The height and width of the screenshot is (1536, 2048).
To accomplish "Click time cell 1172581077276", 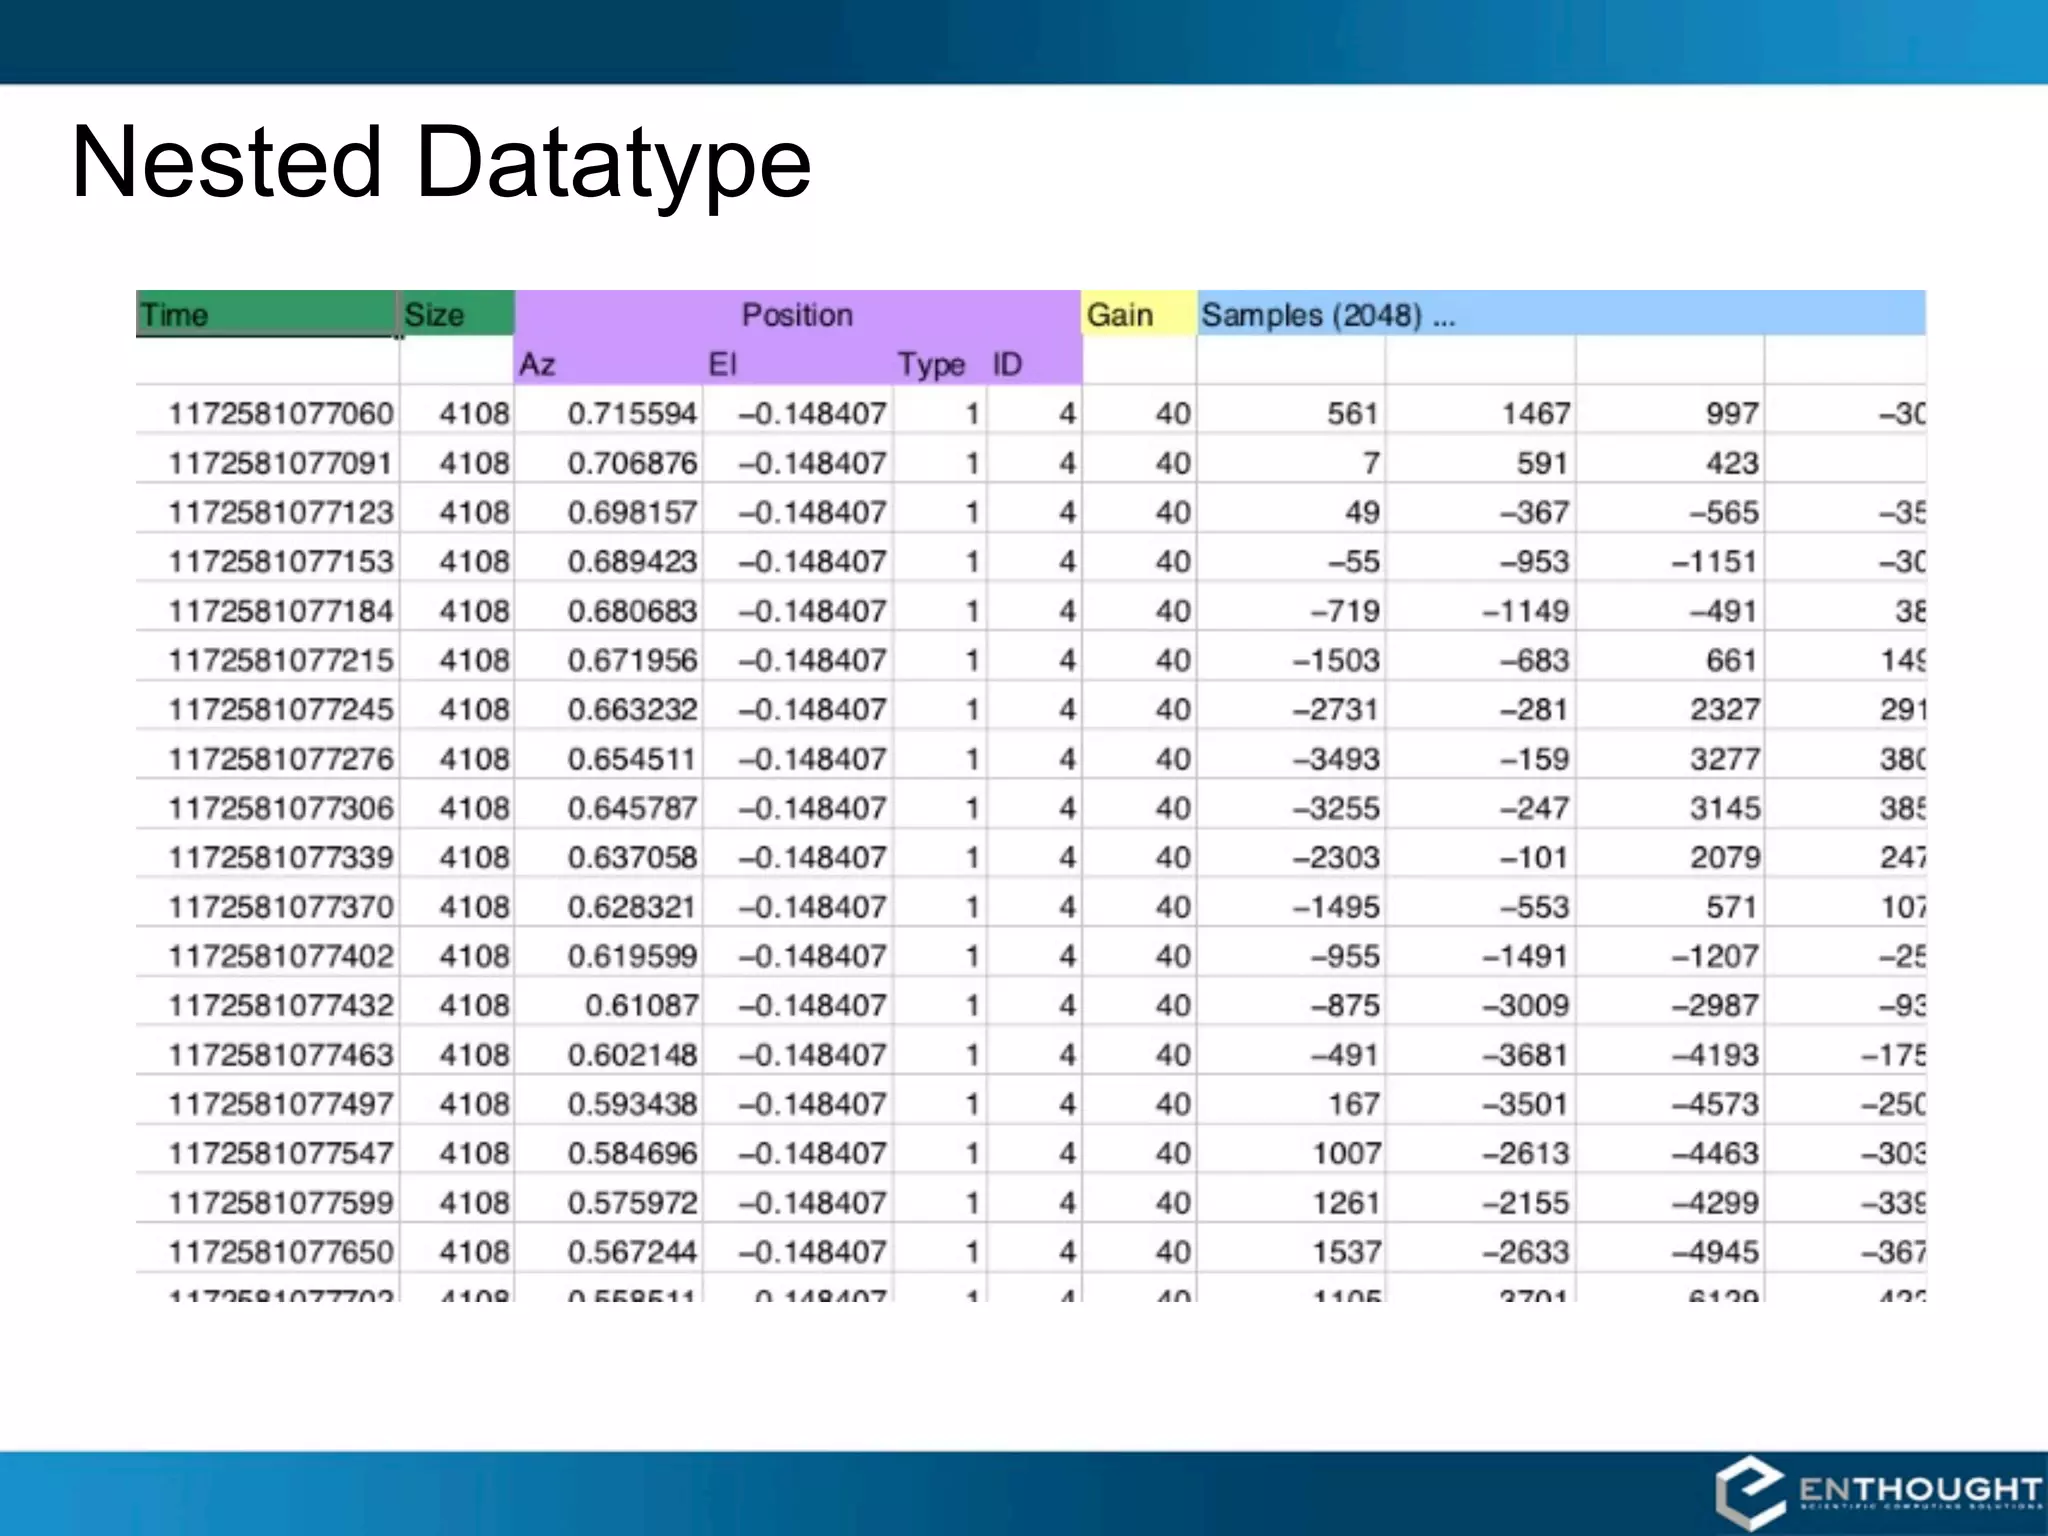I will coord(281,758).
